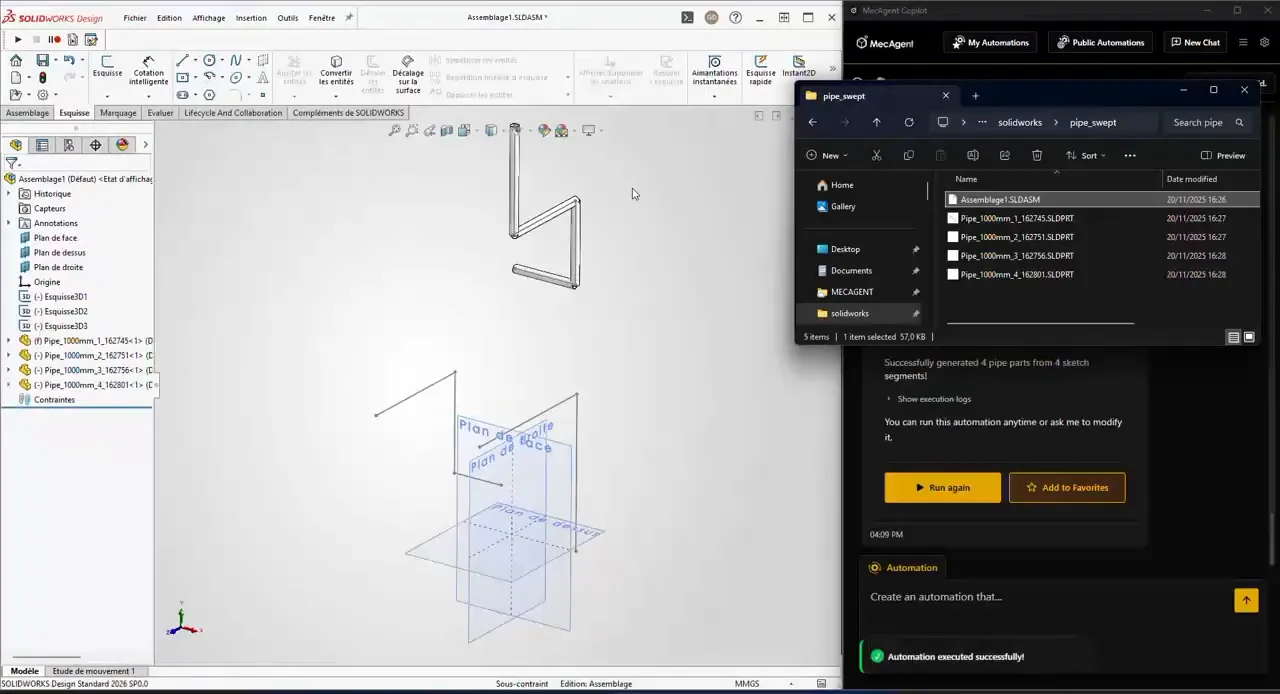Select the Ellipse sketch tool
1280x694 pixels.
click(236, 78)
